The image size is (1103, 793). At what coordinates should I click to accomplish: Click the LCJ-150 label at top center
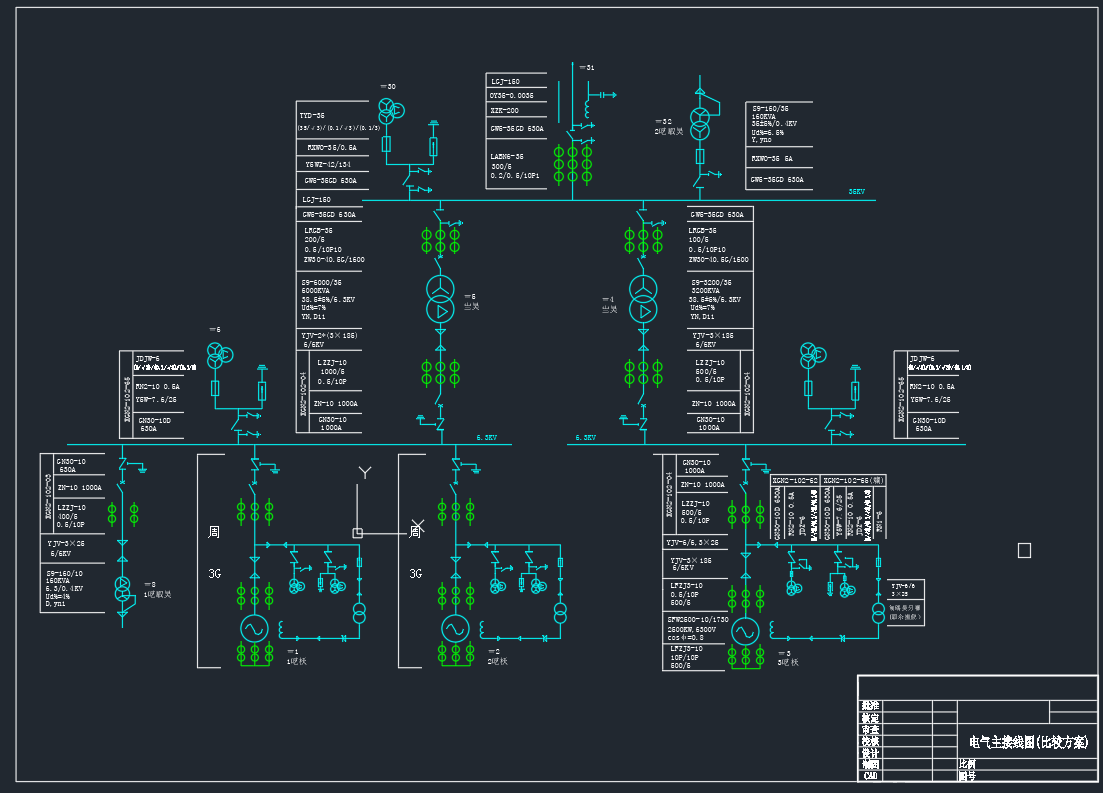tap(505, 81)
